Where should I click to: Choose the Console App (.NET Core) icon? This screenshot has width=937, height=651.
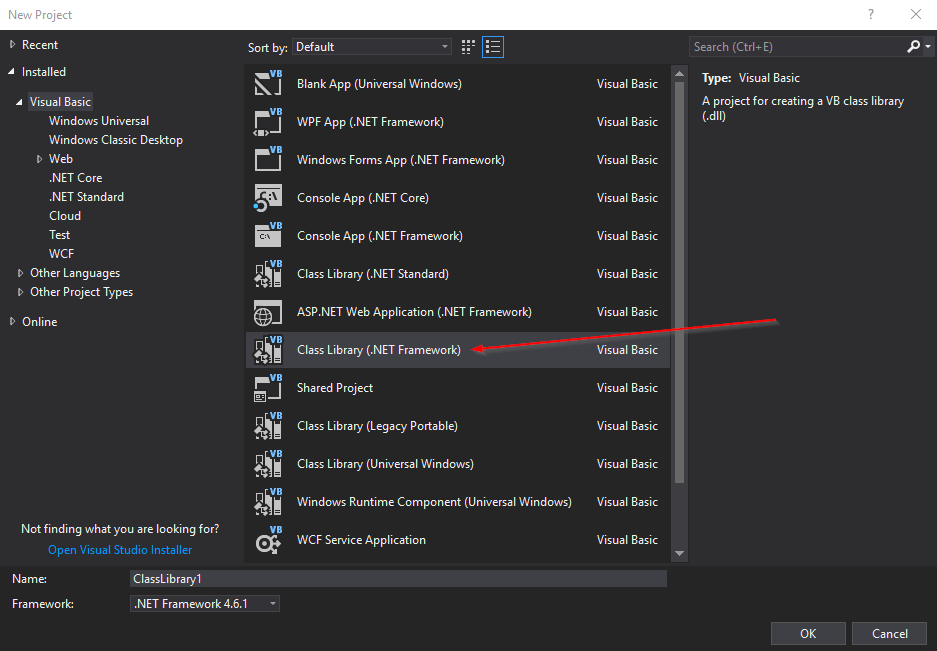pos(268,198)
